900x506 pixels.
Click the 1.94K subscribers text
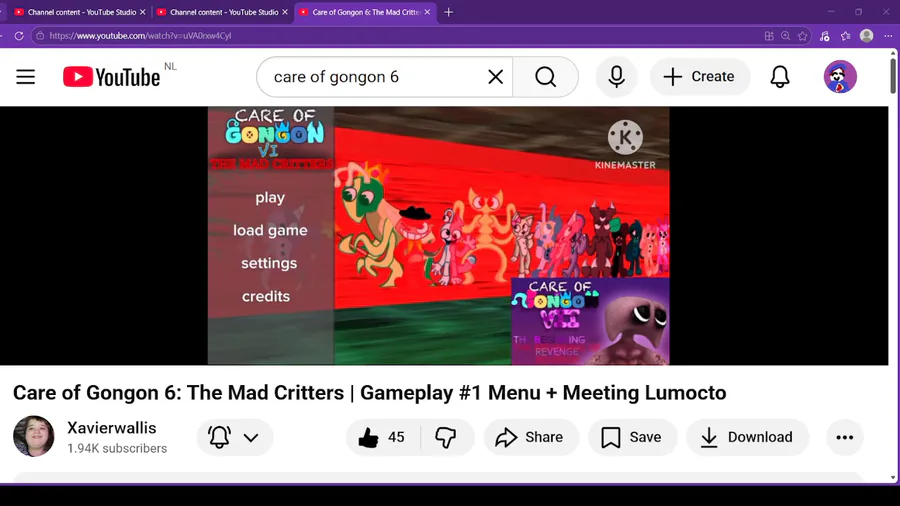tap(117, 448)
